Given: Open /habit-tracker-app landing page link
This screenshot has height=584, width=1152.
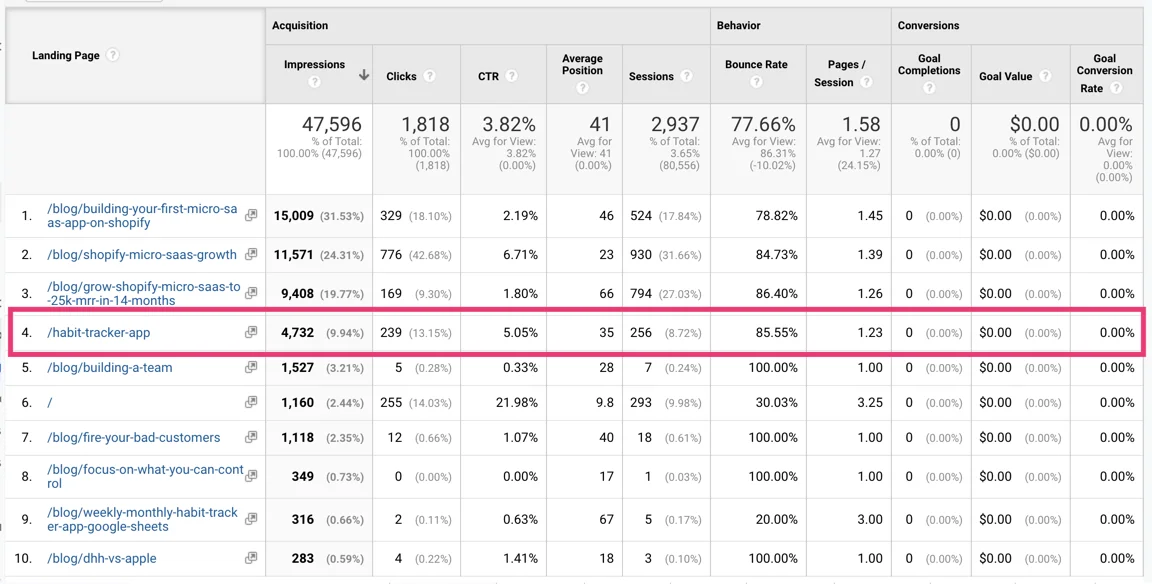Looking at the screenshot, I should (98, 333).
